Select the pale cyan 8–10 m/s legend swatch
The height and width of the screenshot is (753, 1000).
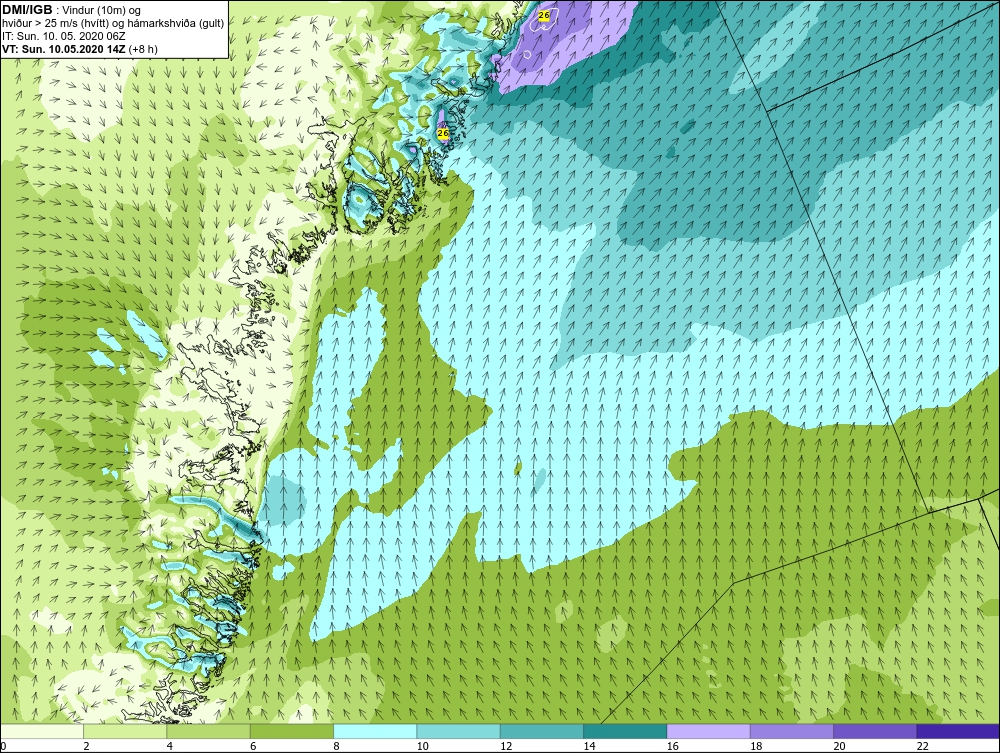375,731
